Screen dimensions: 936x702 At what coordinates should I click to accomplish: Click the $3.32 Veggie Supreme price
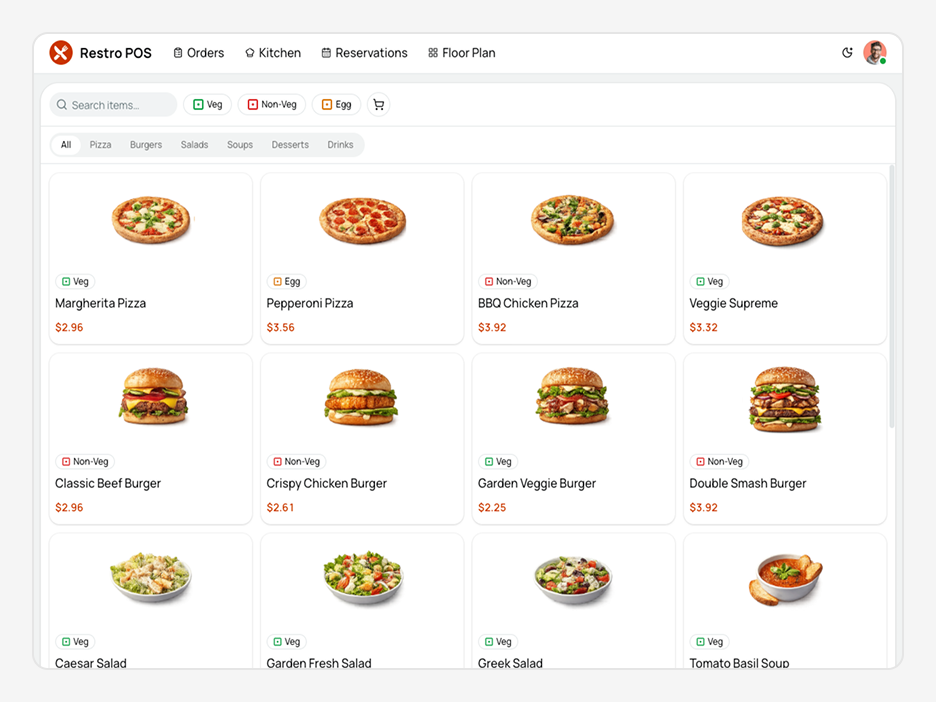pyautogui.click(x=703, y=327)
